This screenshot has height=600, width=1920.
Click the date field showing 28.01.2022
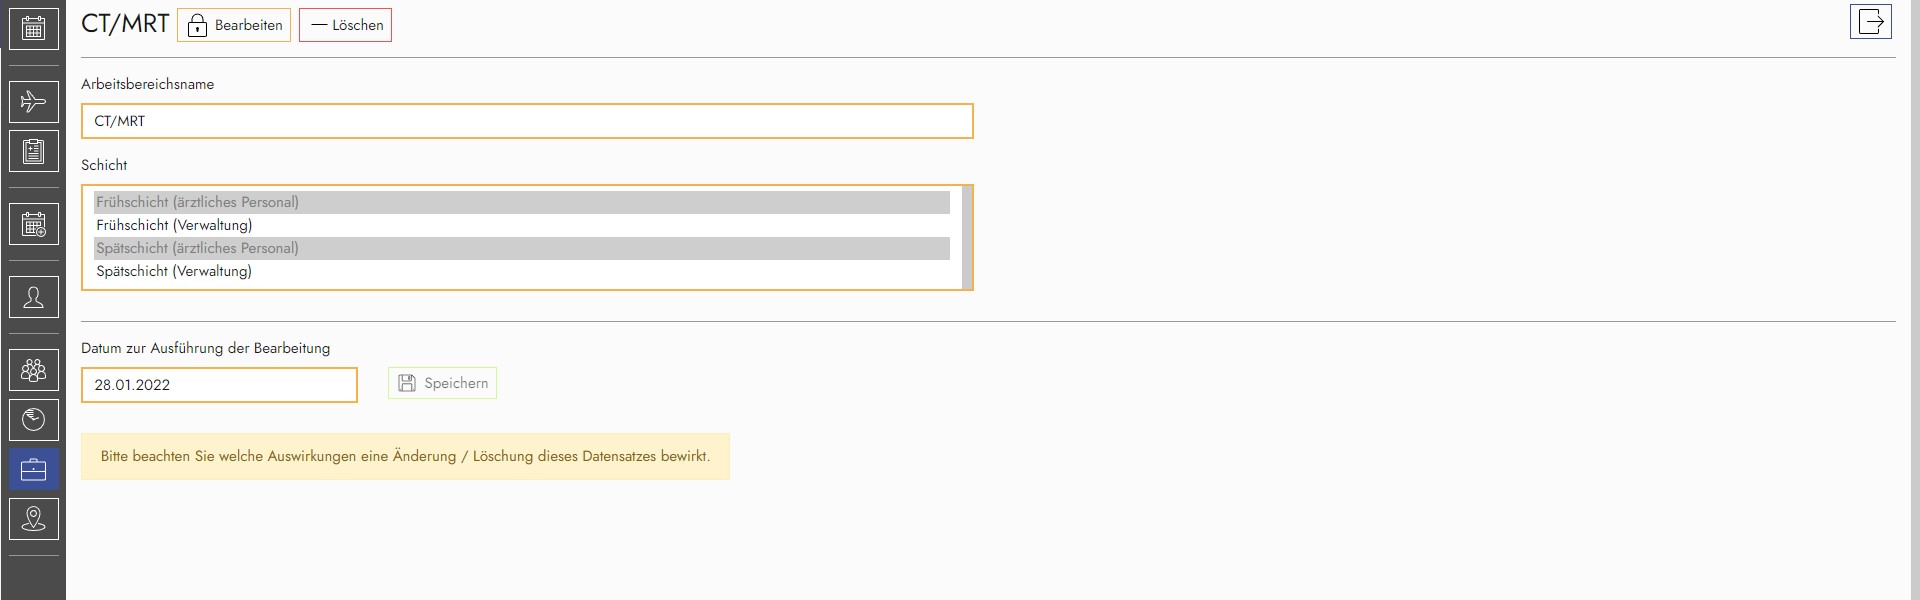pos(219,385)
